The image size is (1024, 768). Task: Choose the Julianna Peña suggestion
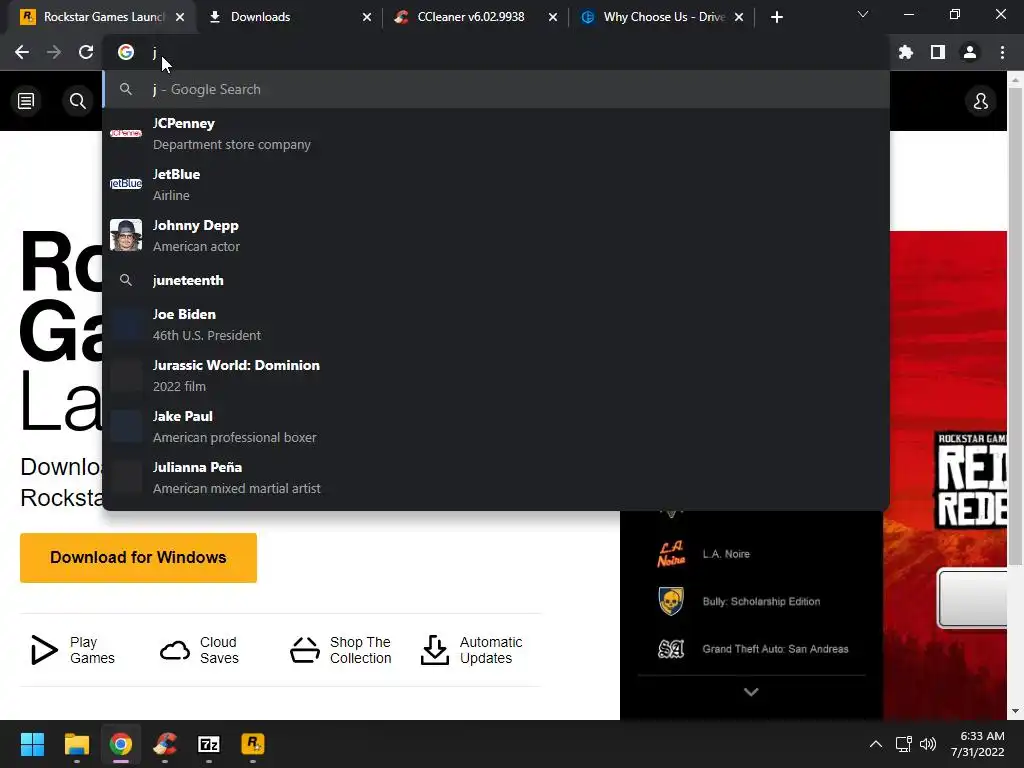pyautogui.click(x=496, y=477)
